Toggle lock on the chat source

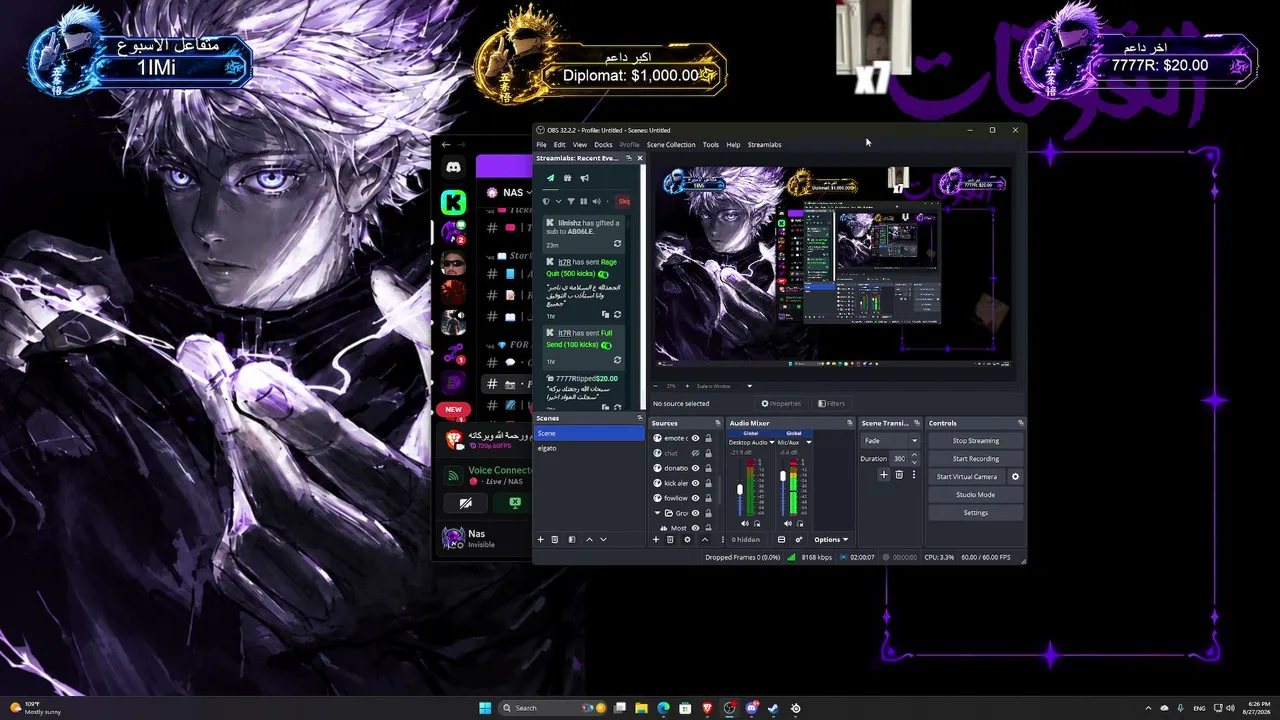point(708,453)
